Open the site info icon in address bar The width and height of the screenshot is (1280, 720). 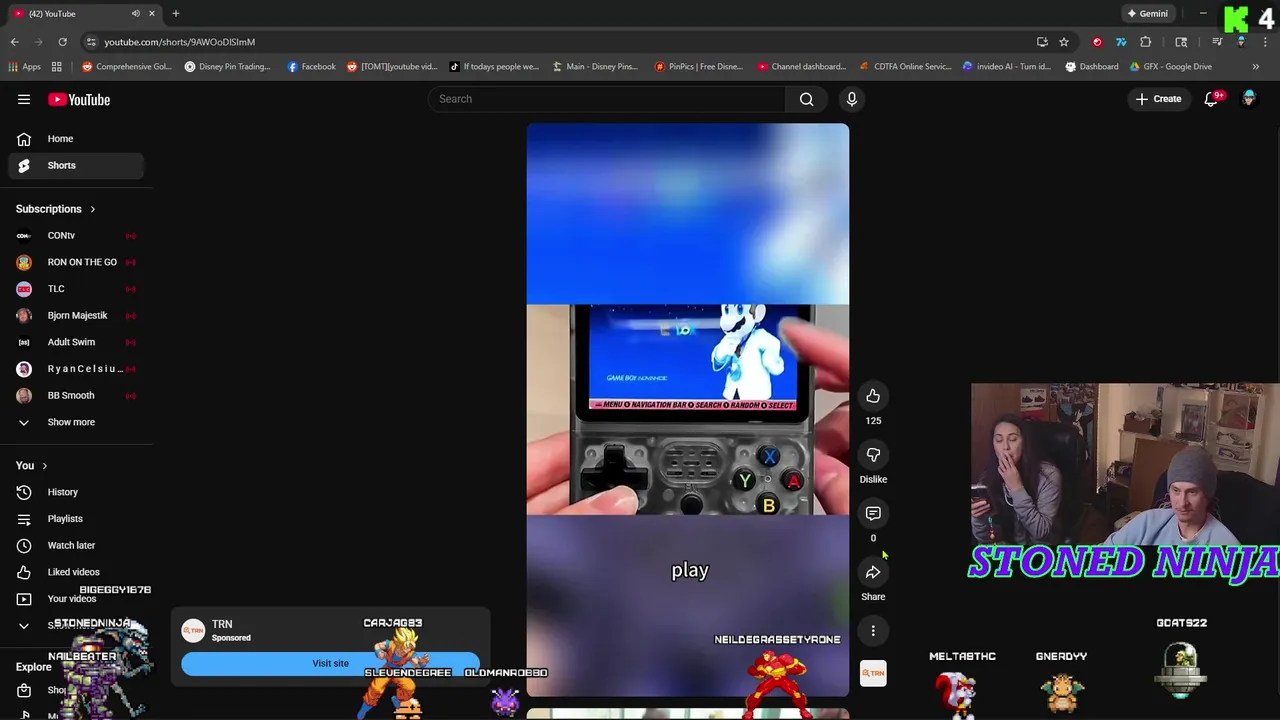(91, 42)
